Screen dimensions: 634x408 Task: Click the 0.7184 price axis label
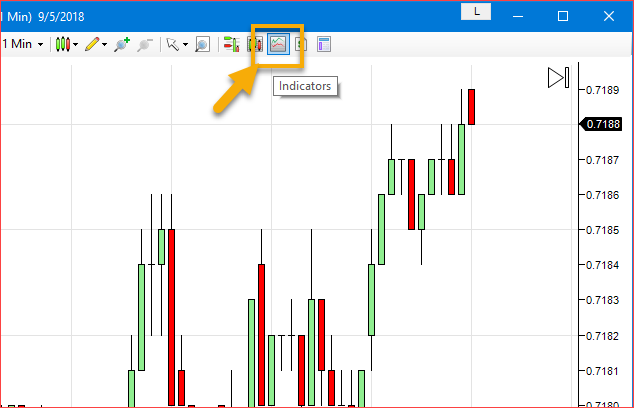(x=602, y=265)
